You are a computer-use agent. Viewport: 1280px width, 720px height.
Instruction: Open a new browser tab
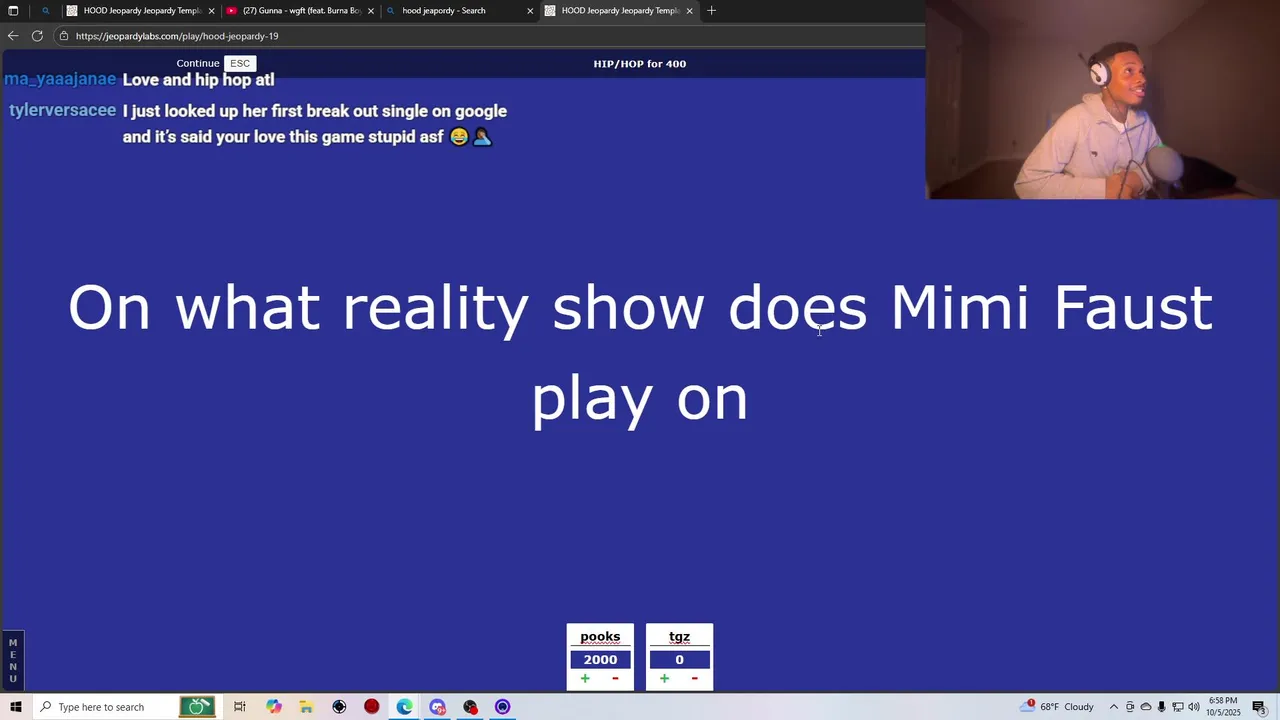(x=711, y=11)
